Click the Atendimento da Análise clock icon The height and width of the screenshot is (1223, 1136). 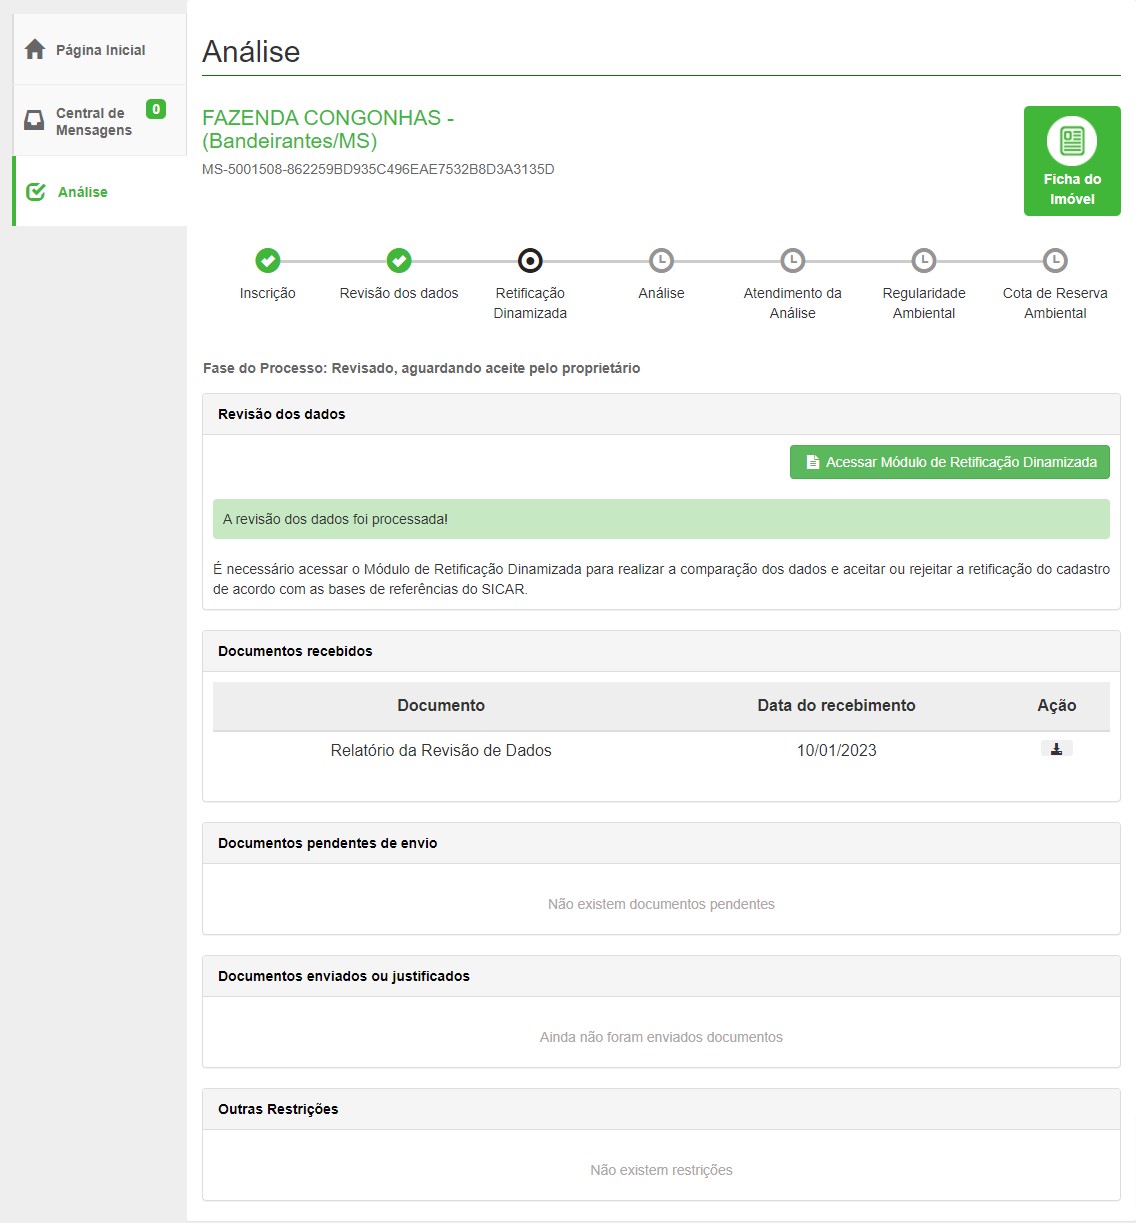793,261
